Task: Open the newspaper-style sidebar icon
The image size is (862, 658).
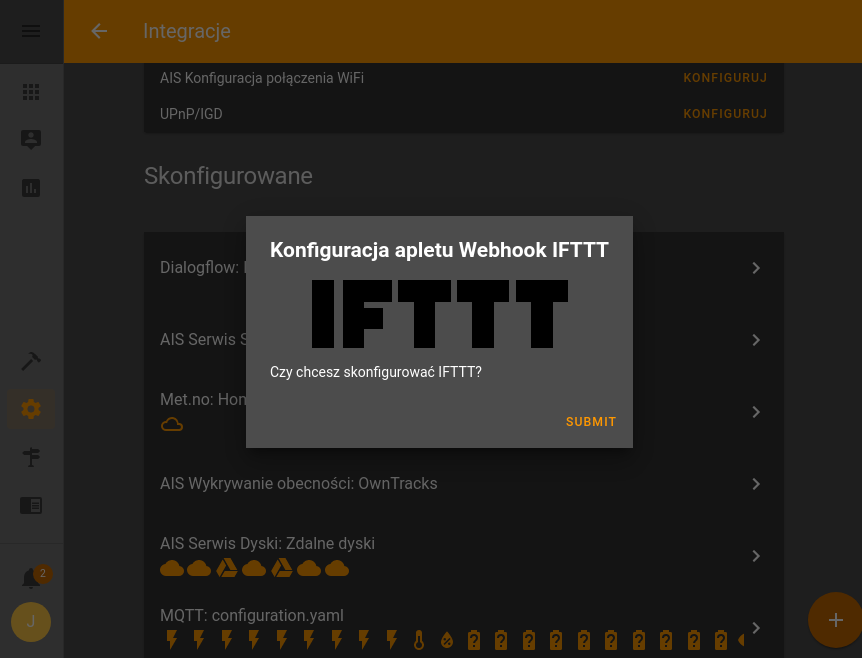Action: [x=31, y=505]
